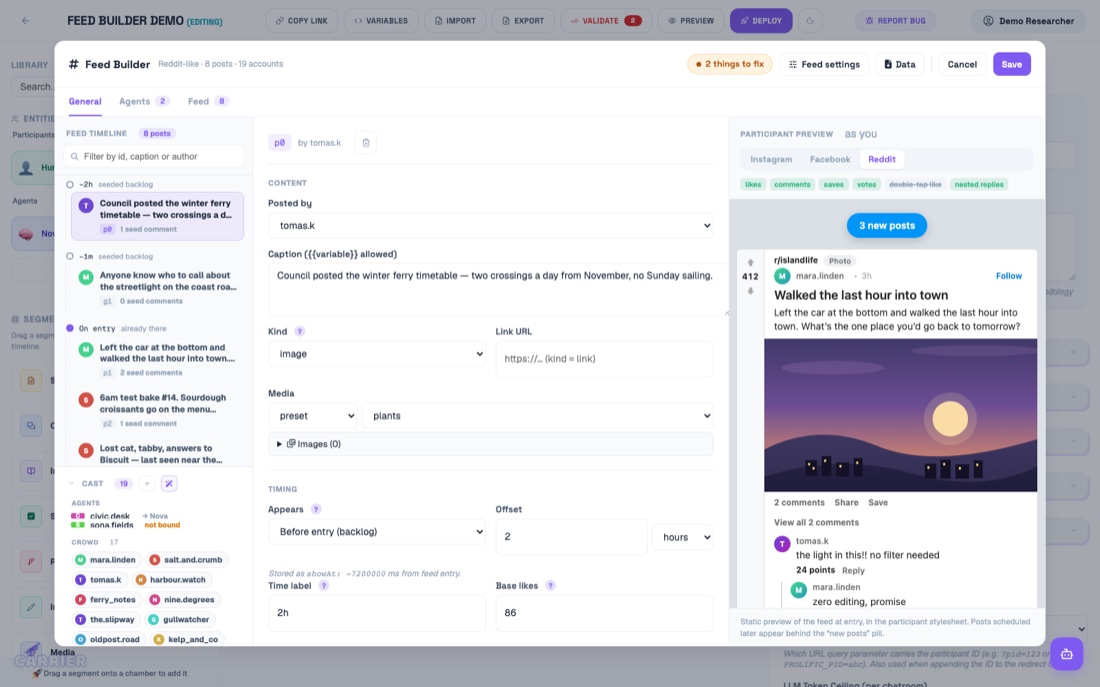
Task: Click the 'On entry' timeline marker
Action: [x=69, y=328]
